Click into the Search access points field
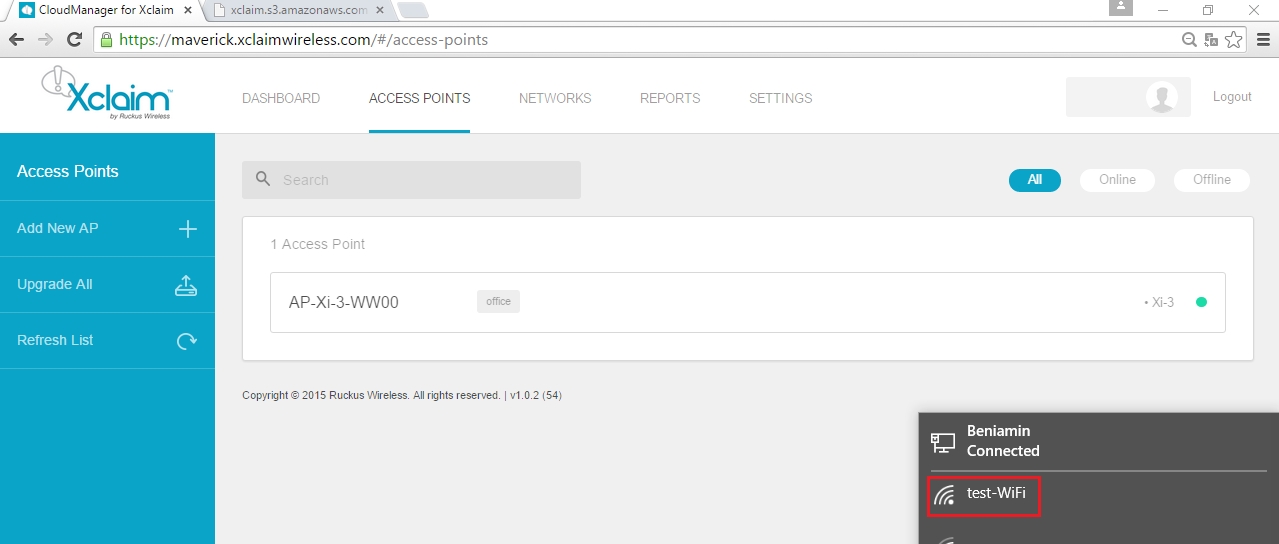The width and height of the screenshot is (1279, 544). pos(411,180)
